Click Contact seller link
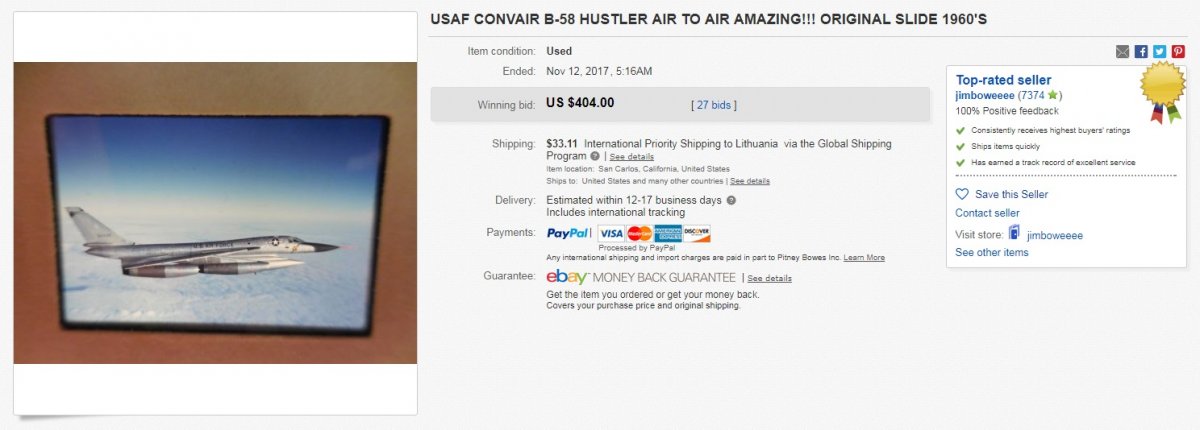The width and height of the screenshot is (1200, 430). click(x=987, y=213)
